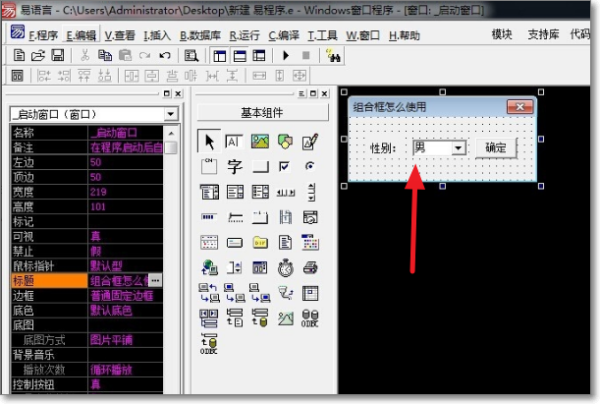The height and width of the screenshot is (404, 600).
Task: Click the binoculars search icon
Action: 334,56
